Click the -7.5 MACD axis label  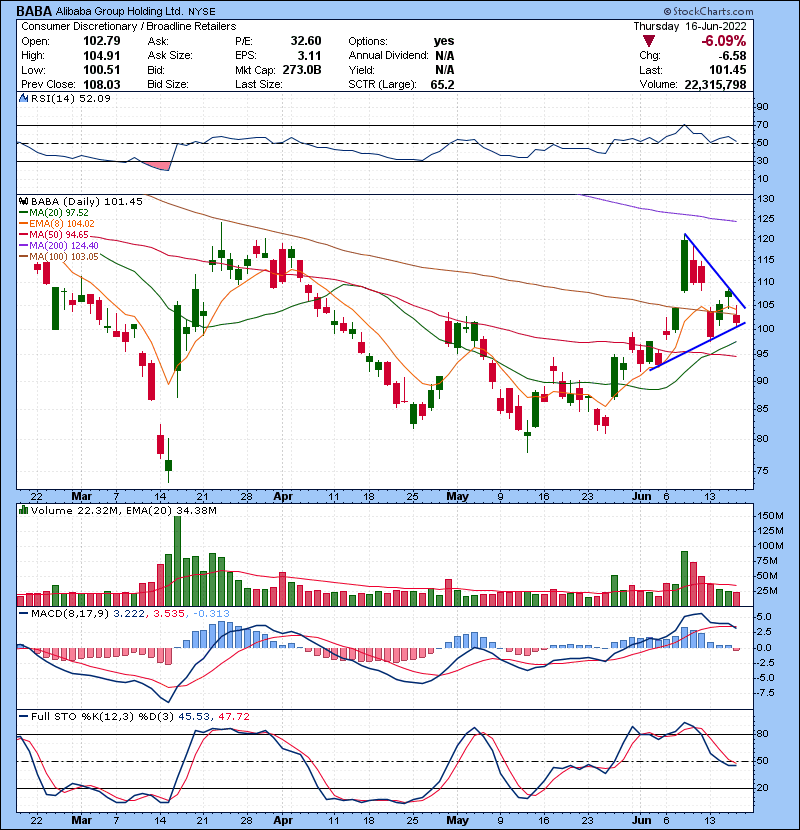point(768,692)
